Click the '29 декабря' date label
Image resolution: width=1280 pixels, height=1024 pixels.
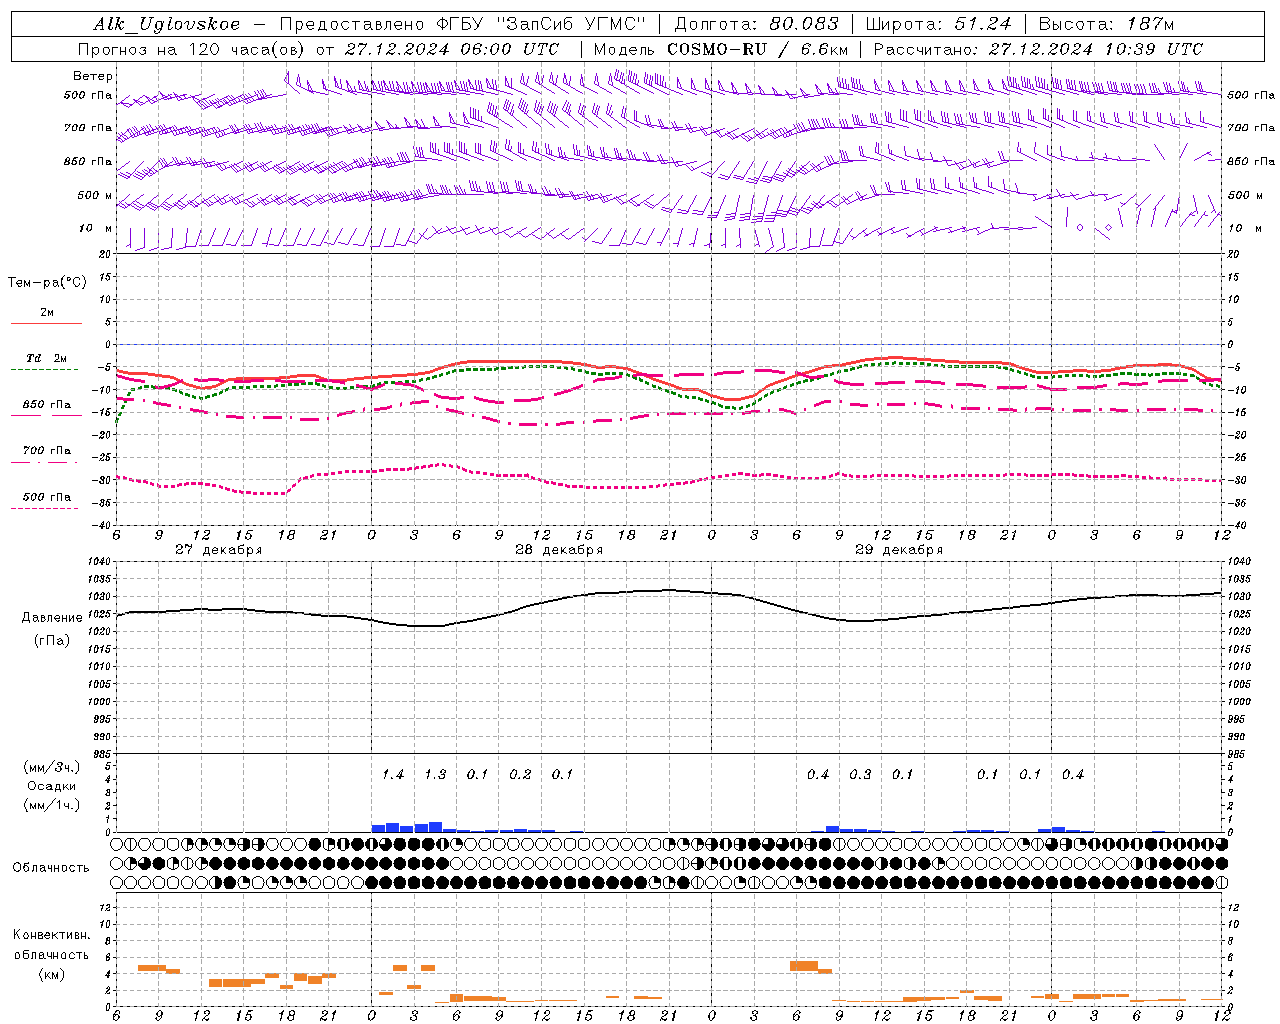click(899, 550)
